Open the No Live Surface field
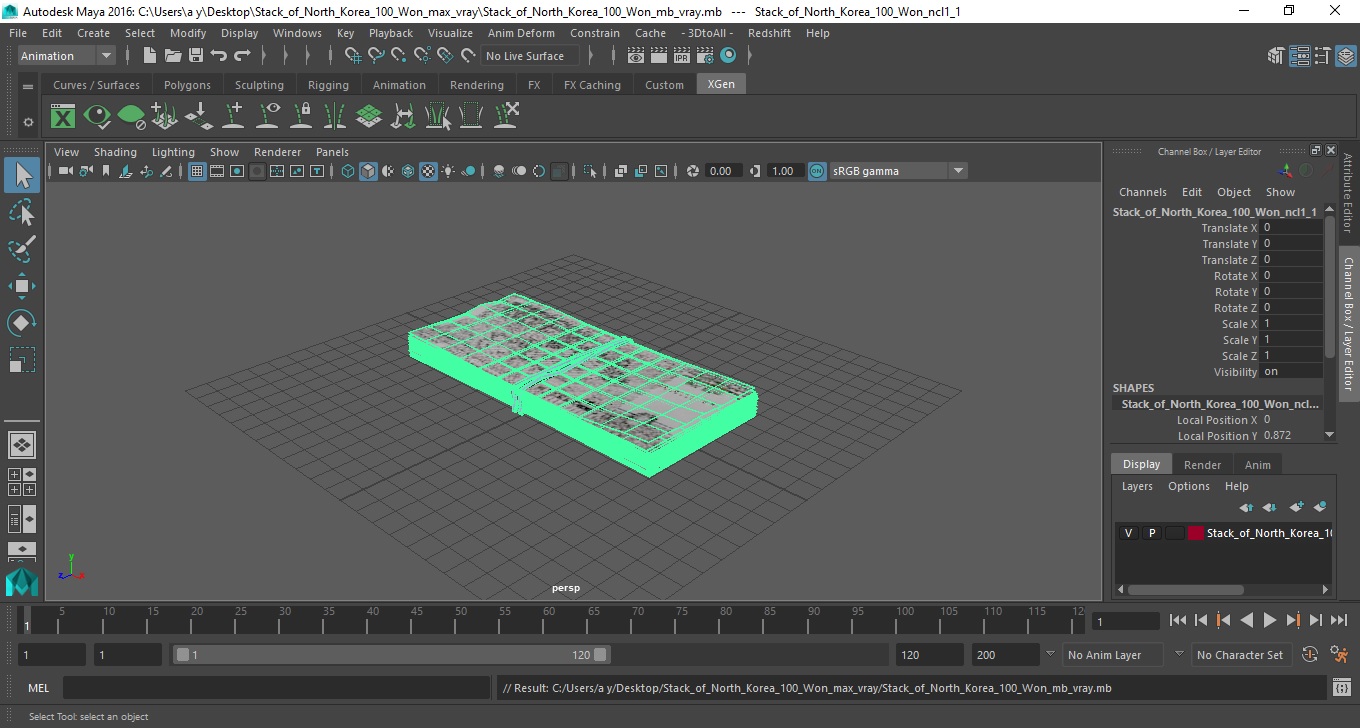This screenshot has height=728, width=1360. [x=530, y=56]
